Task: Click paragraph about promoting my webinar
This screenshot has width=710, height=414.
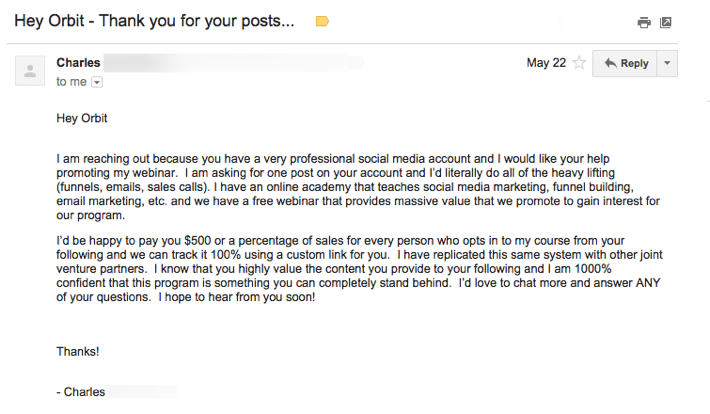Action: tap(358, 187)
